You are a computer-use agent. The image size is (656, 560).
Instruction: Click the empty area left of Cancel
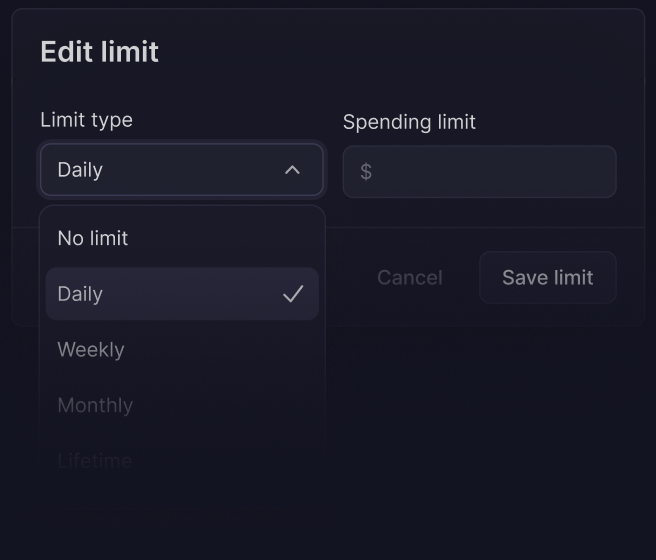(x=345, y=278)
